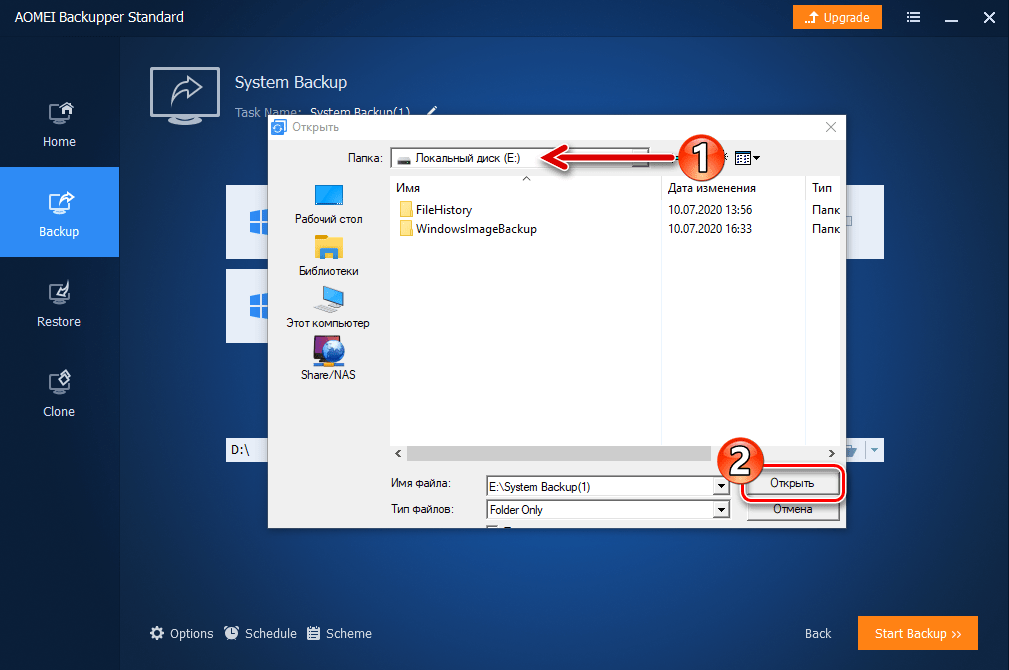Open the AOMEI main menu list icon
Screen dimensions: 1009x670
click(x=913, y=17)
